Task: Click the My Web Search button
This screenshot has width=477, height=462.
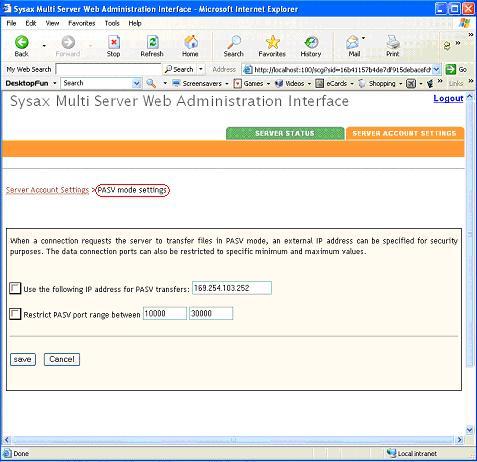Action: point(179,69)
